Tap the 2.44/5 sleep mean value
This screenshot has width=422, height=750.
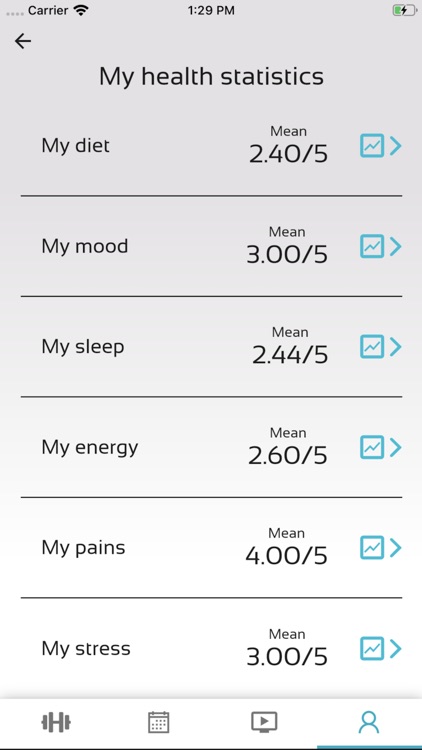(x=290, y=355)
